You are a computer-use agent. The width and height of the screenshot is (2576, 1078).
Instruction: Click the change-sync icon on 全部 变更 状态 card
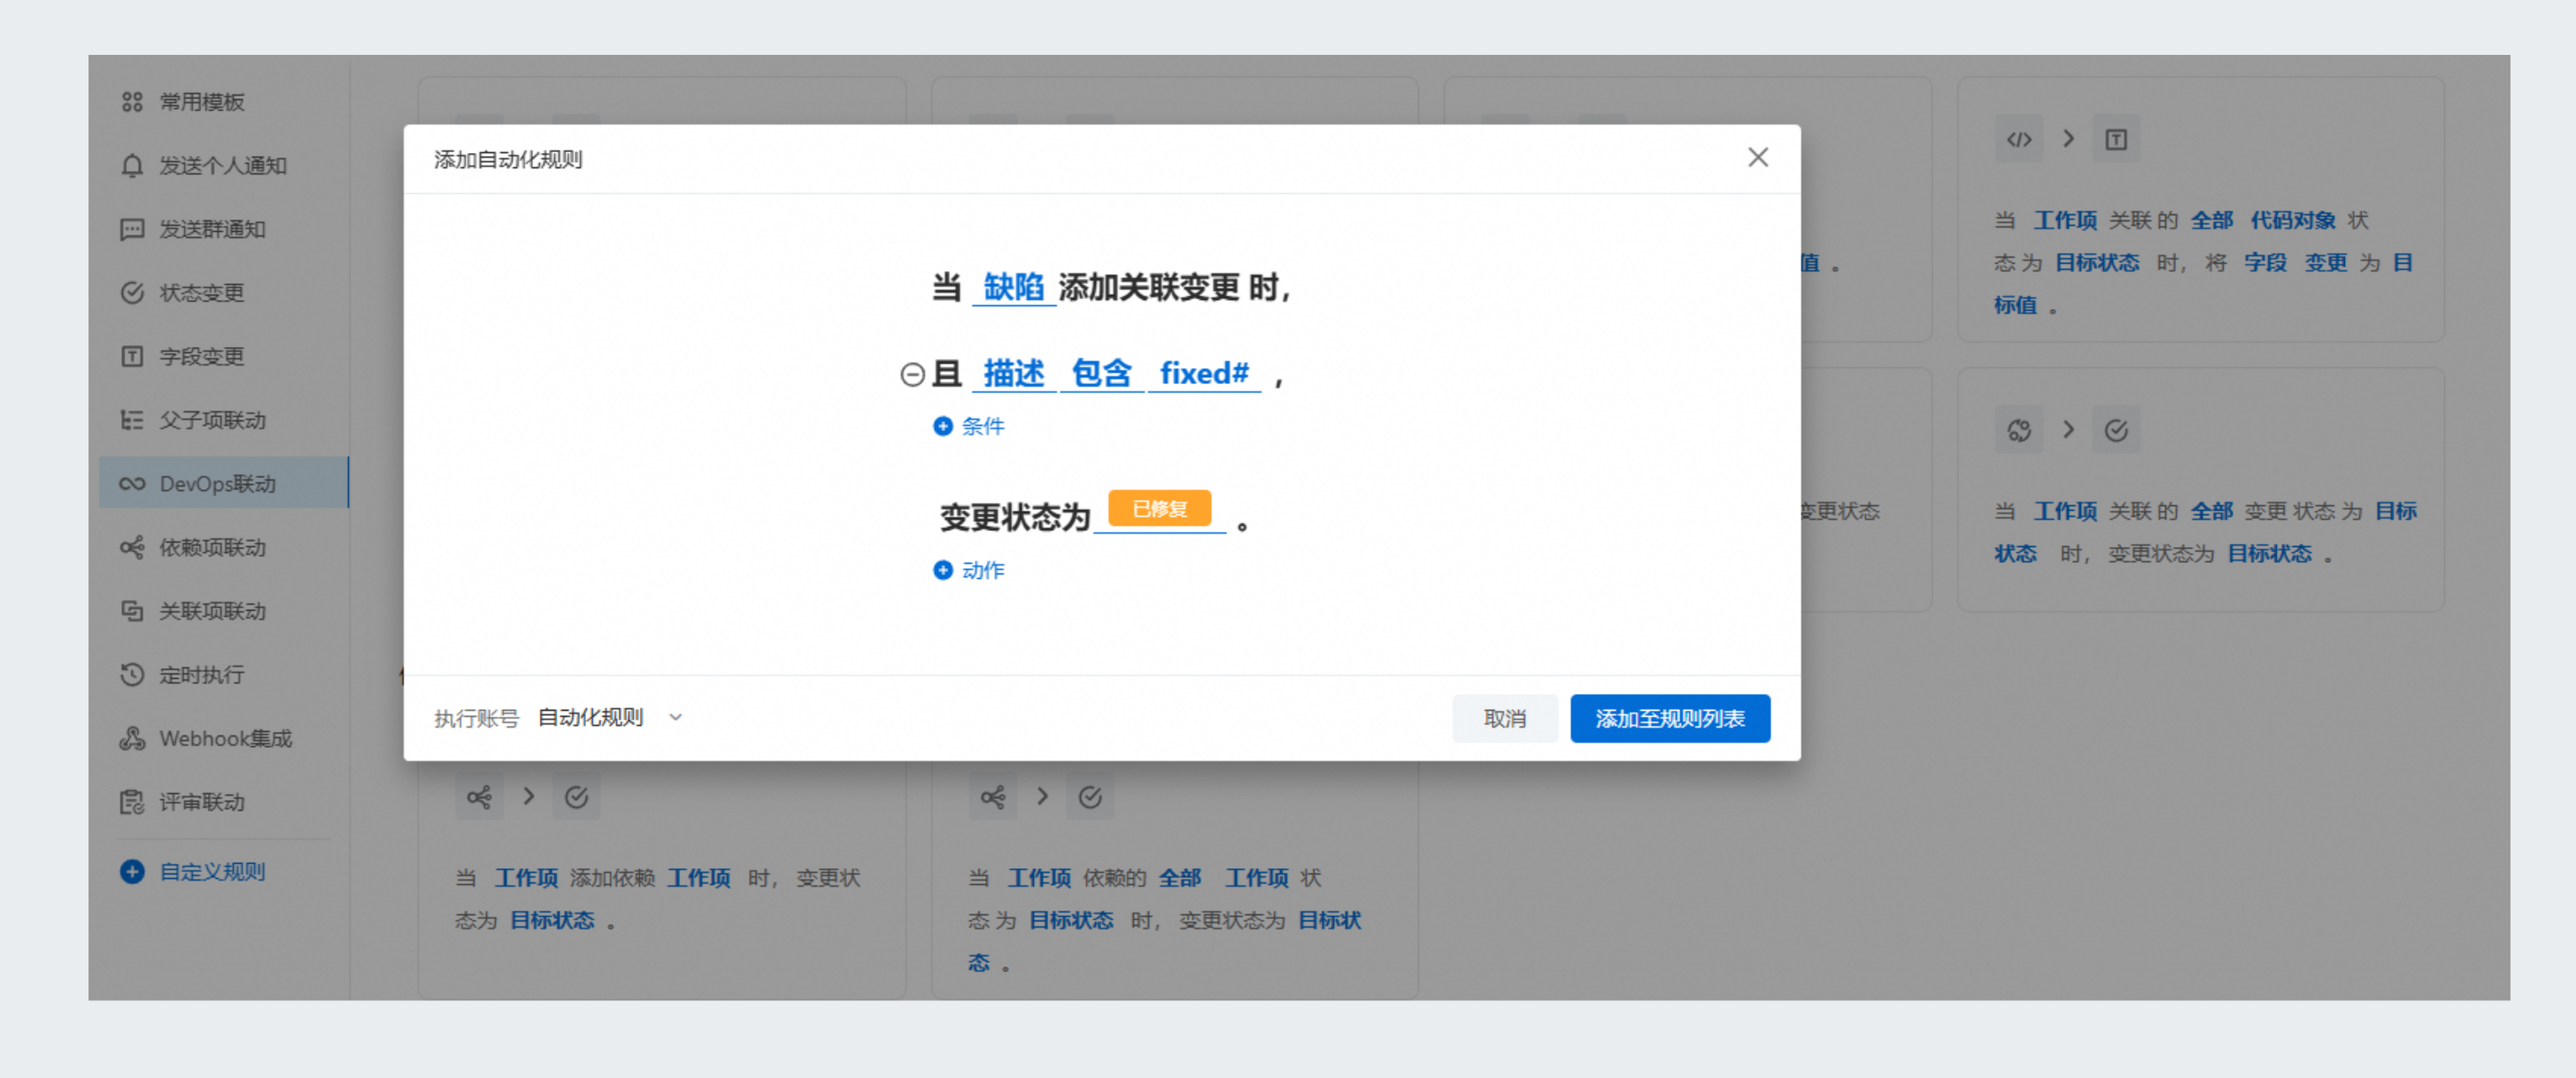pos(2019,431)
